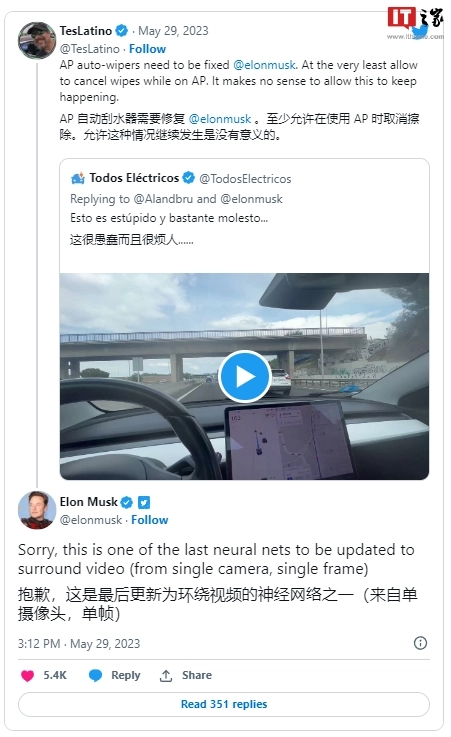Click the Share upload arrow icon
The width and height of the screenshot is (451, 737).
point(166,675)
